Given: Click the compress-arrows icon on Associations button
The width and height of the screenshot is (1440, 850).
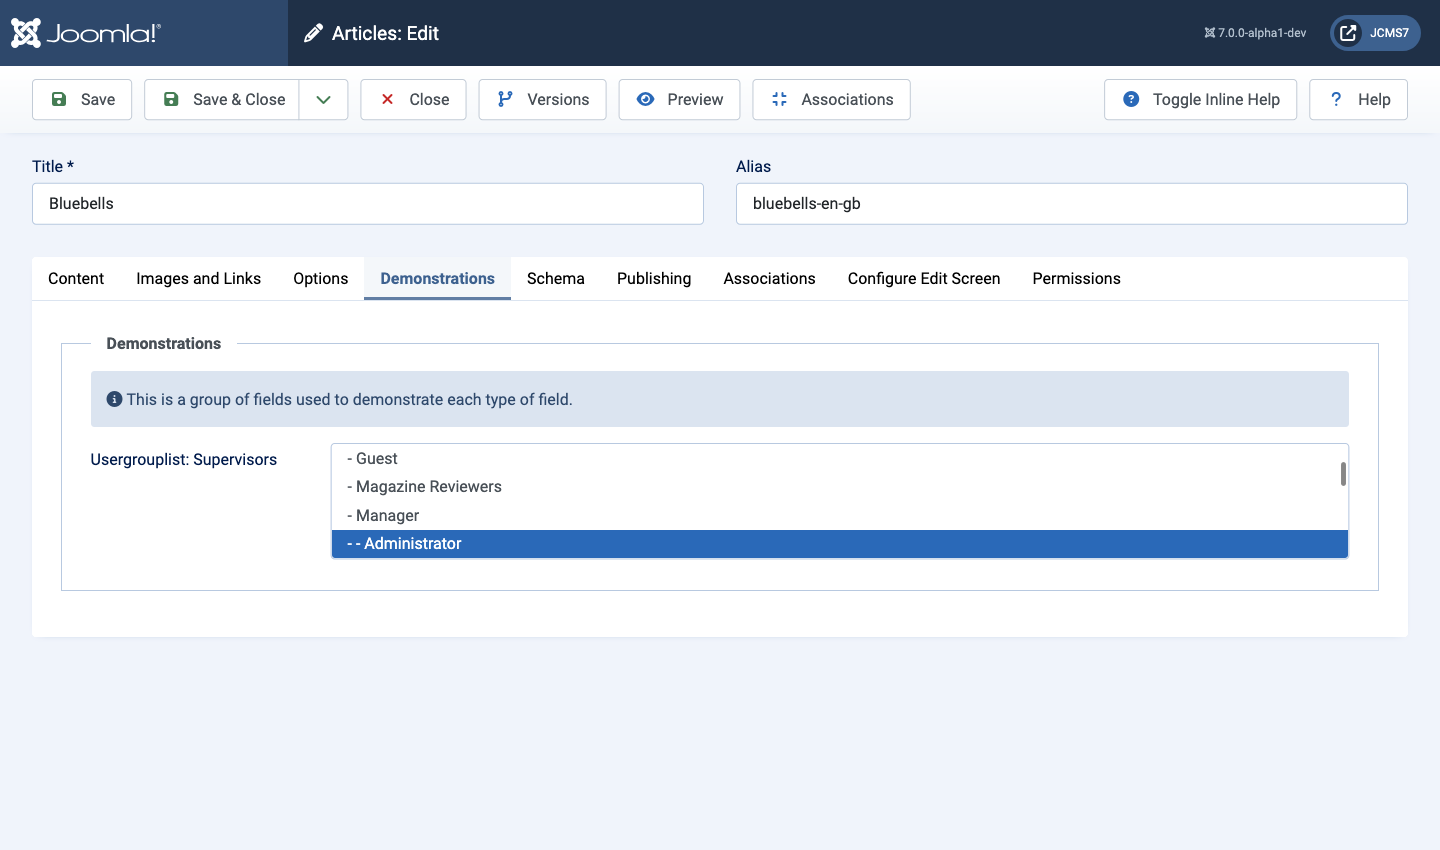Looking at the screenshot, I should [x=780, y=99].
